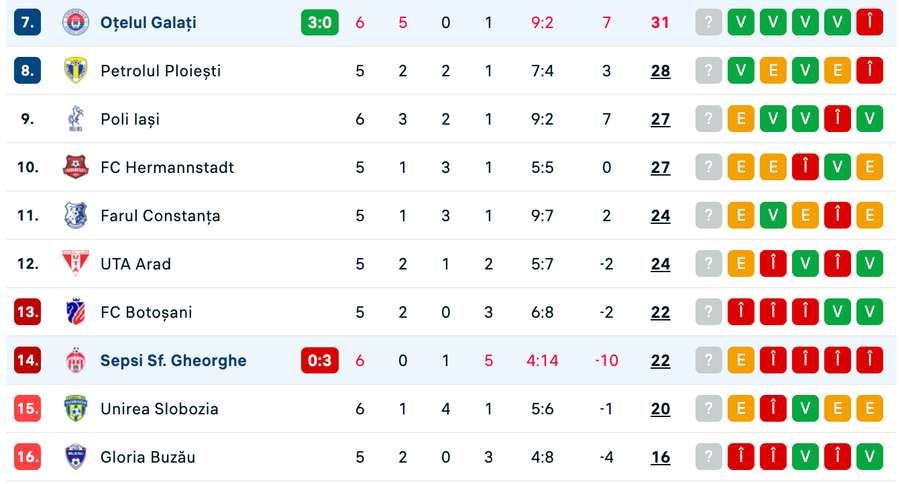Click the Unirea Slobozia club crest
The width and height of the screenshot is (900, 484).
click(75, 408)
